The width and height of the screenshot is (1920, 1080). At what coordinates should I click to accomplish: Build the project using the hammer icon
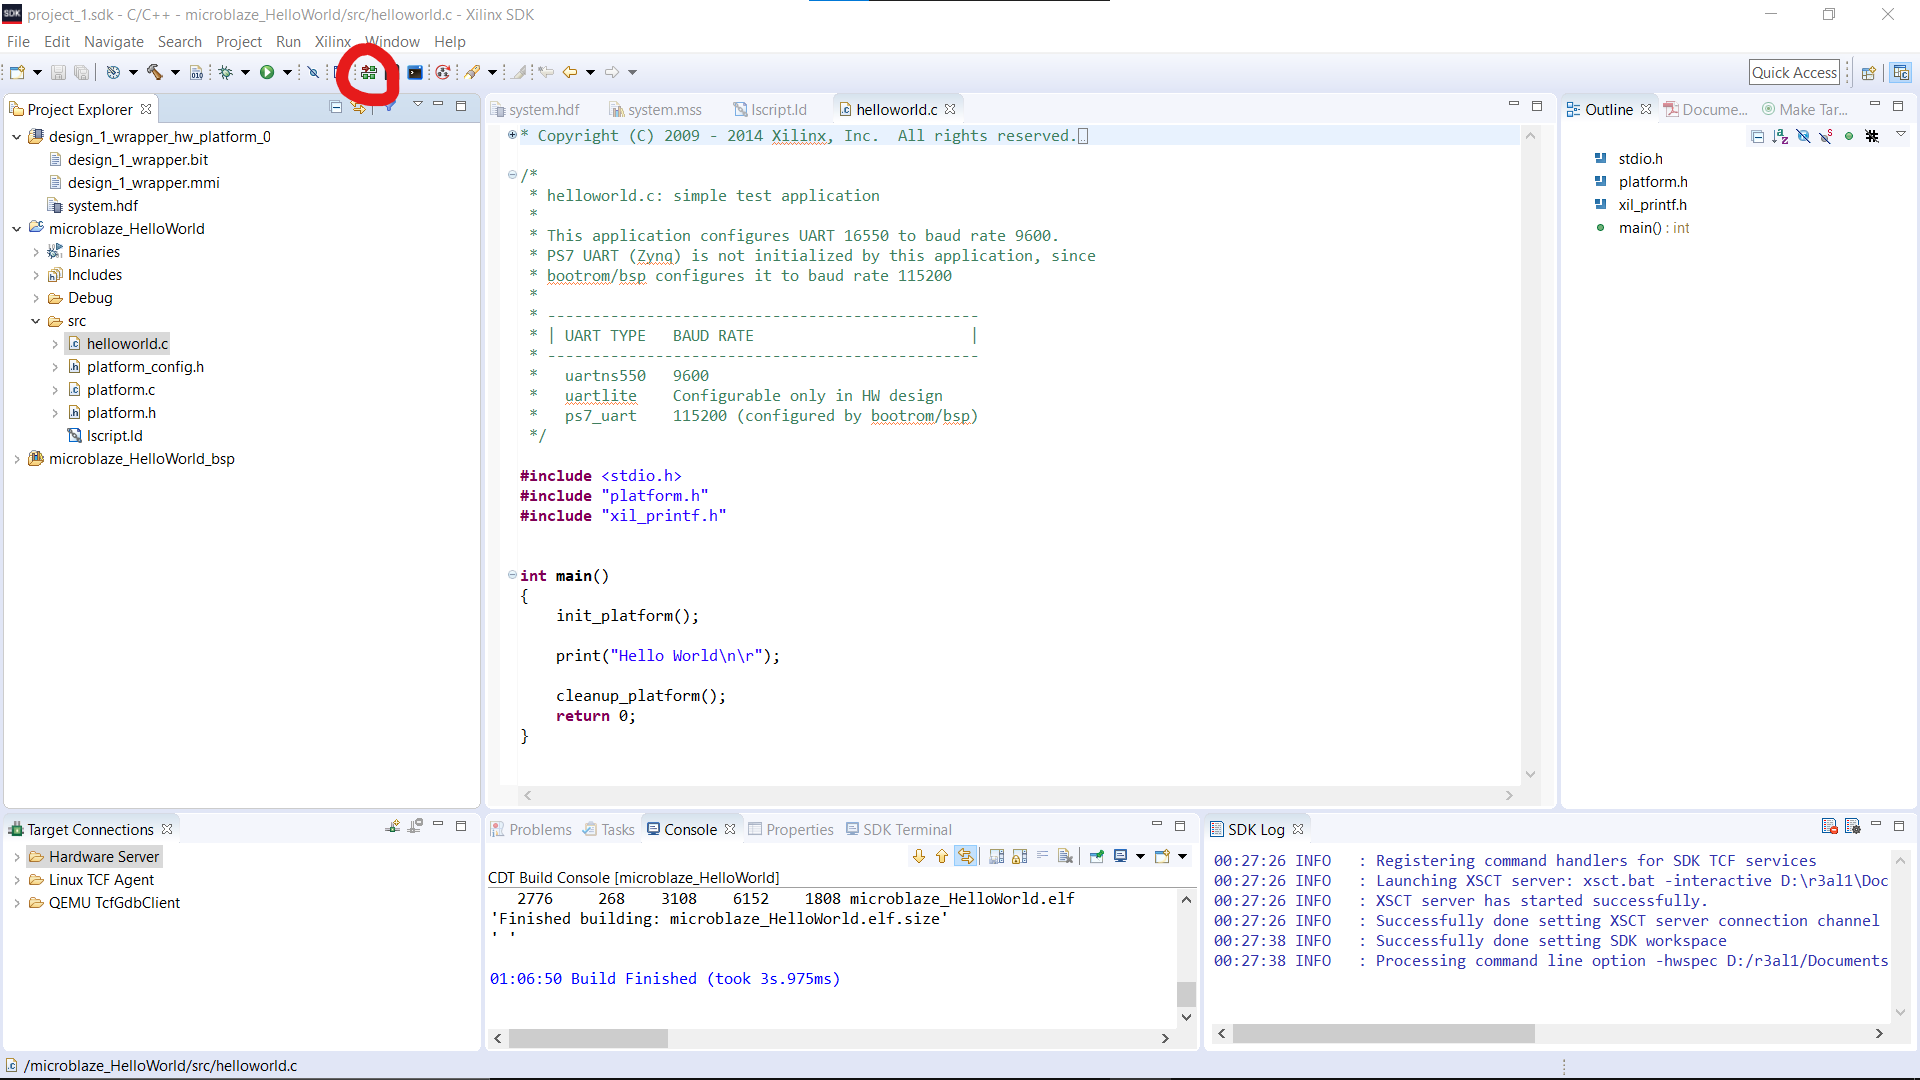(154, 72)
